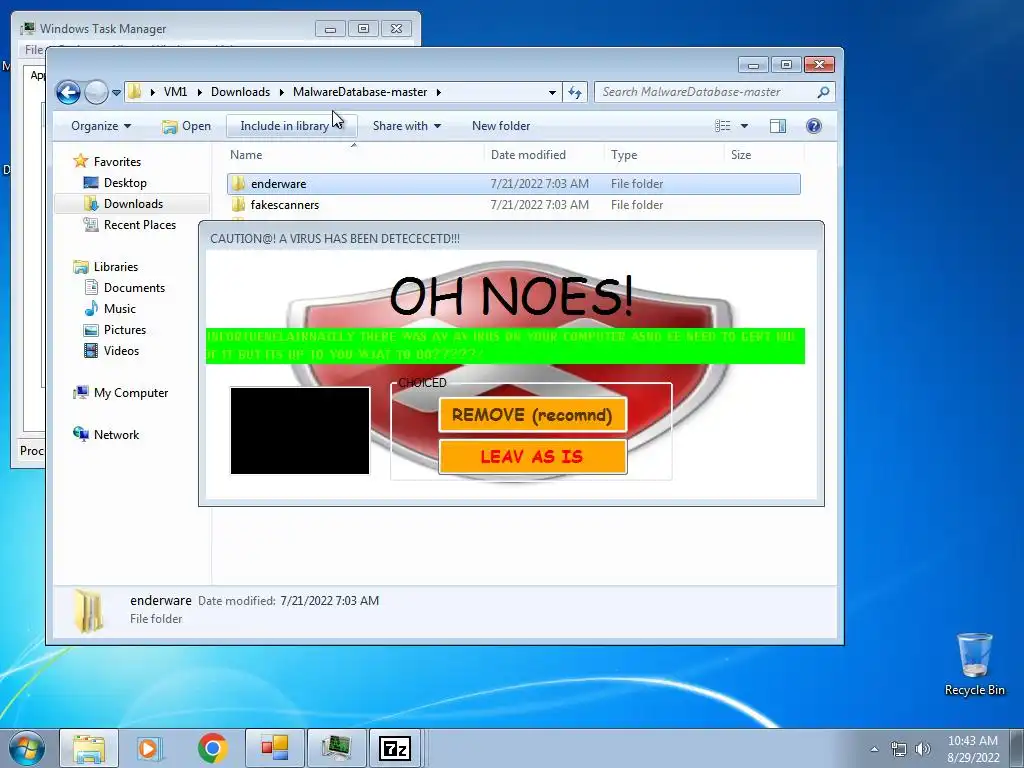1024x768 pixels.
Task: Sort by the Name column header
Action: [246, 155]
